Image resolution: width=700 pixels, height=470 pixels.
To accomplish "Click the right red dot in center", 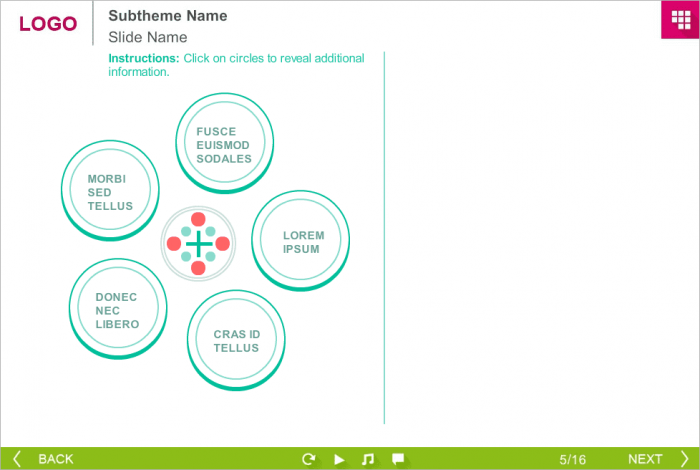I will (223, 243).
